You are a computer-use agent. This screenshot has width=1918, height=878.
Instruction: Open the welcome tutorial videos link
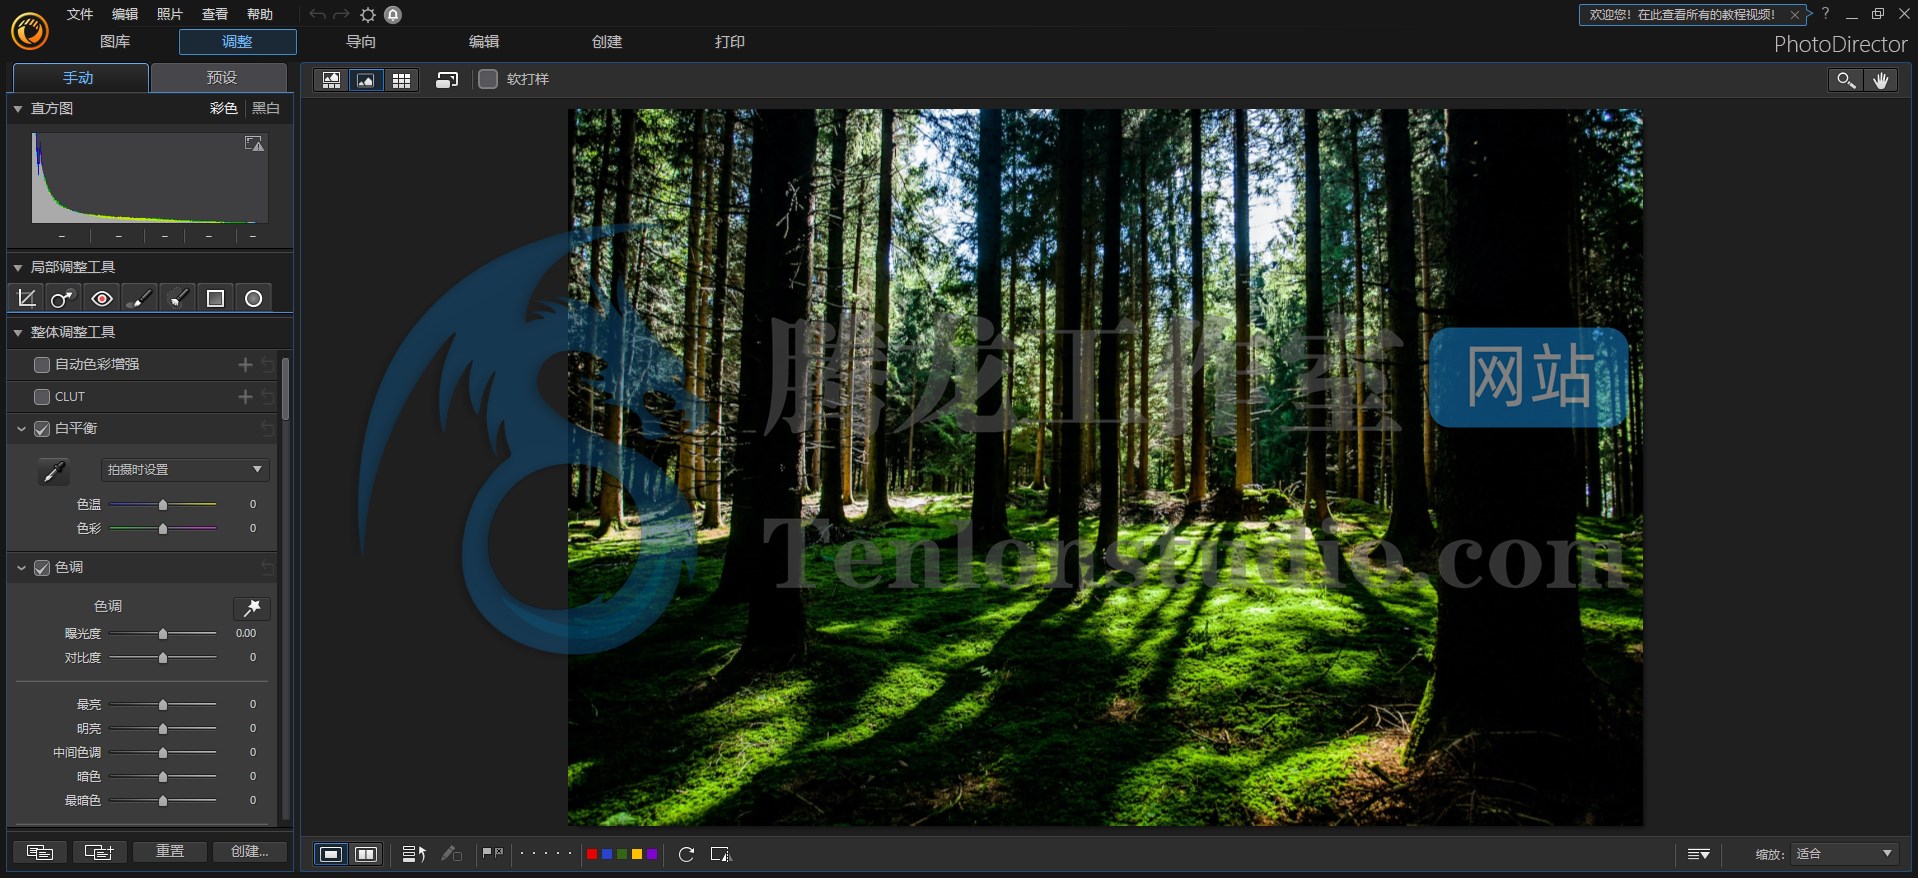(x=1683, y=15)
